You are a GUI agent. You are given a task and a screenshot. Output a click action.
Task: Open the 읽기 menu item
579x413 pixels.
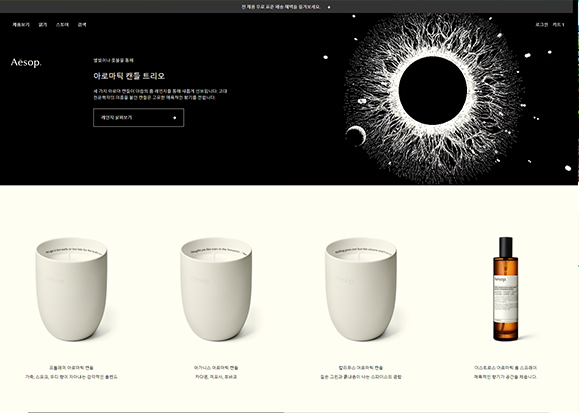coord(42,25)
